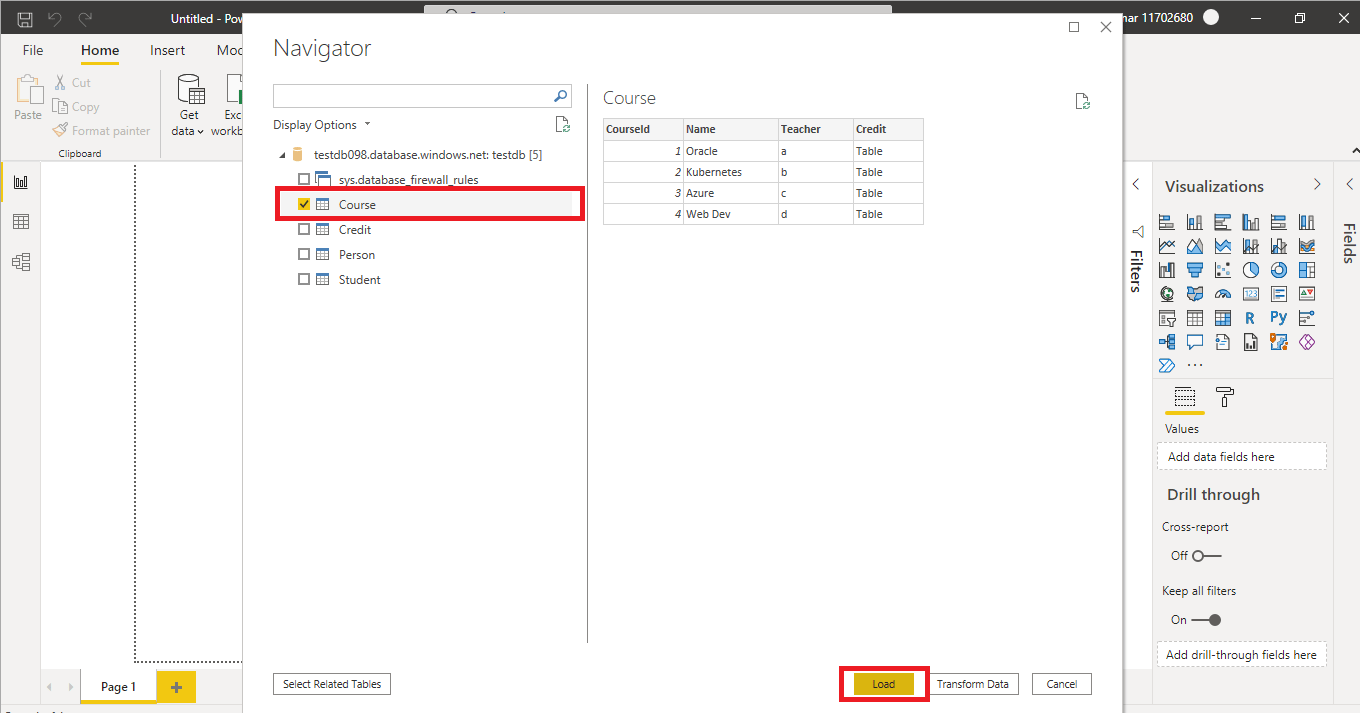Pick the Gauge visualization

(1223, 293)
